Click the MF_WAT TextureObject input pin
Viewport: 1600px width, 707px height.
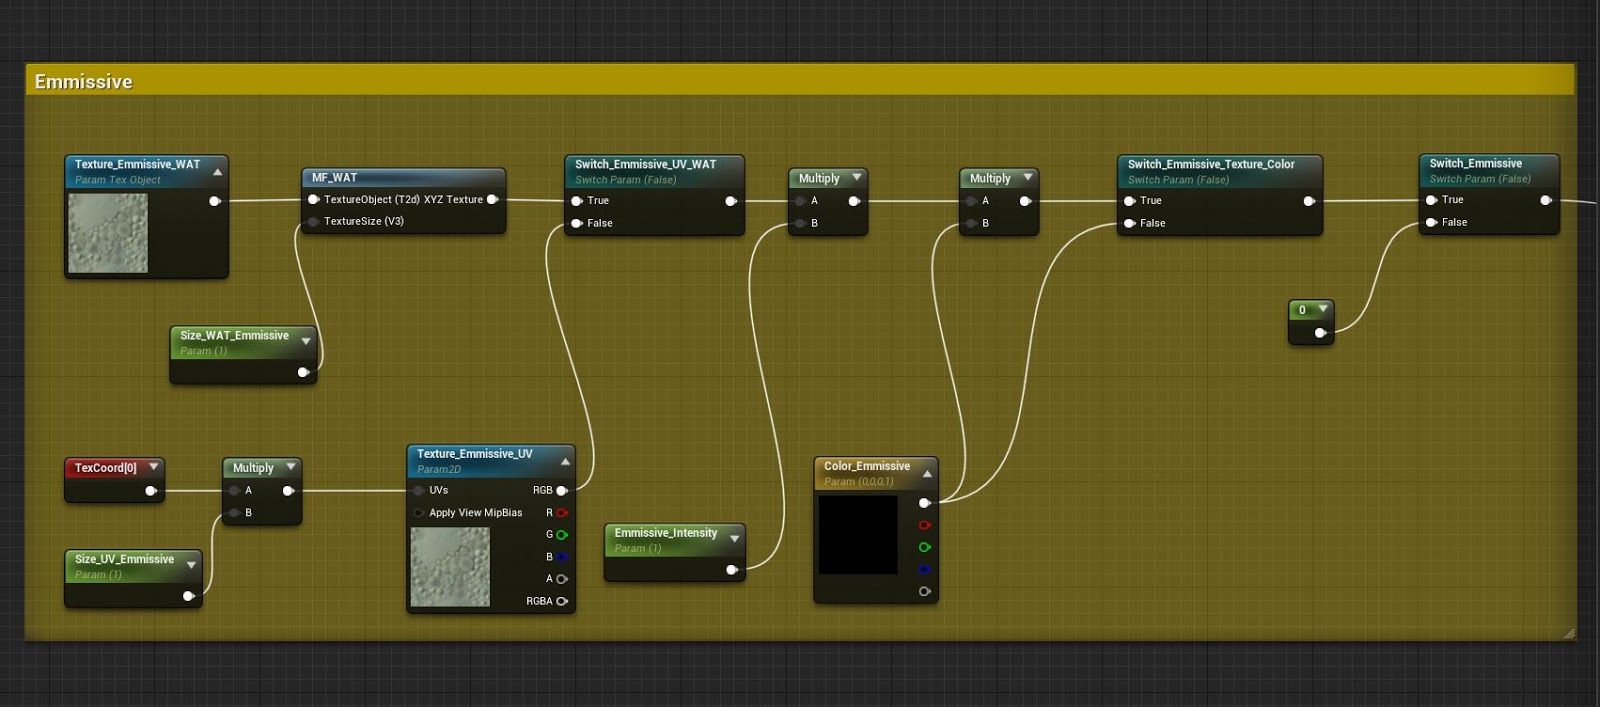pyautogui.click(x=314, y=199)
